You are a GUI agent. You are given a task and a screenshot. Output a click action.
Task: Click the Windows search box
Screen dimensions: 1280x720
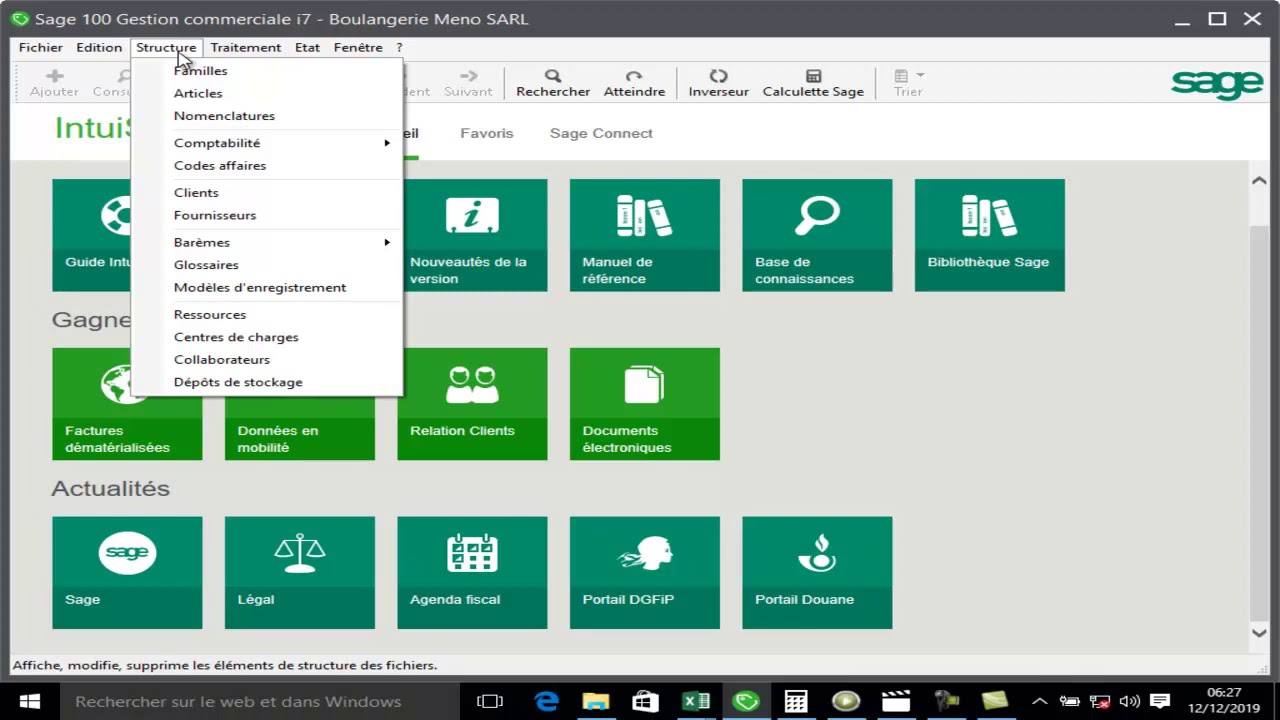pyautogui.click(x=258, y=701)
